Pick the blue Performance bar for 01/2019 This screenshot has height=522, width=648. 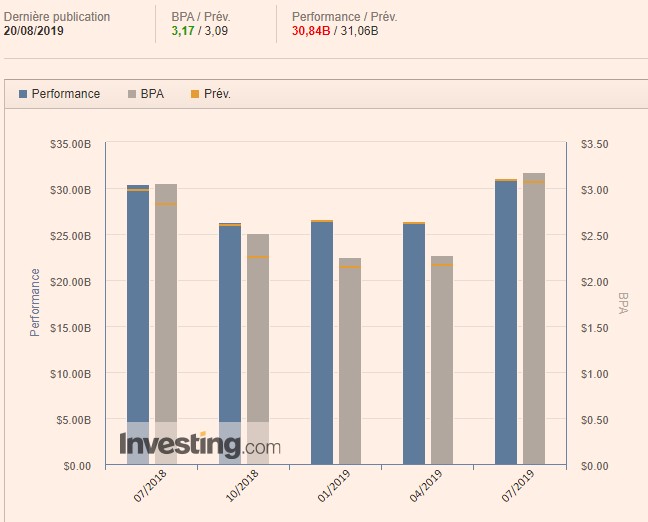pos(322,340)
